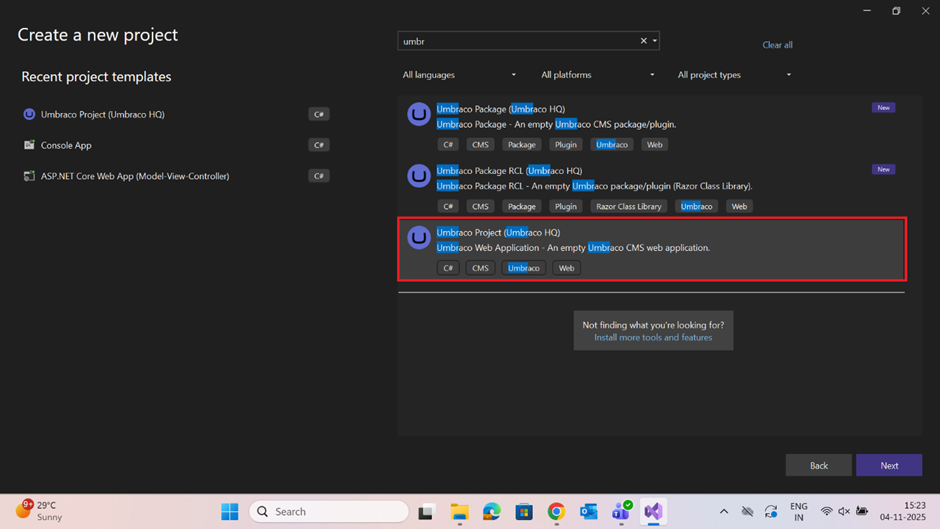Open Install more tools and features link

pyautogui.click(x=653, y=338)
